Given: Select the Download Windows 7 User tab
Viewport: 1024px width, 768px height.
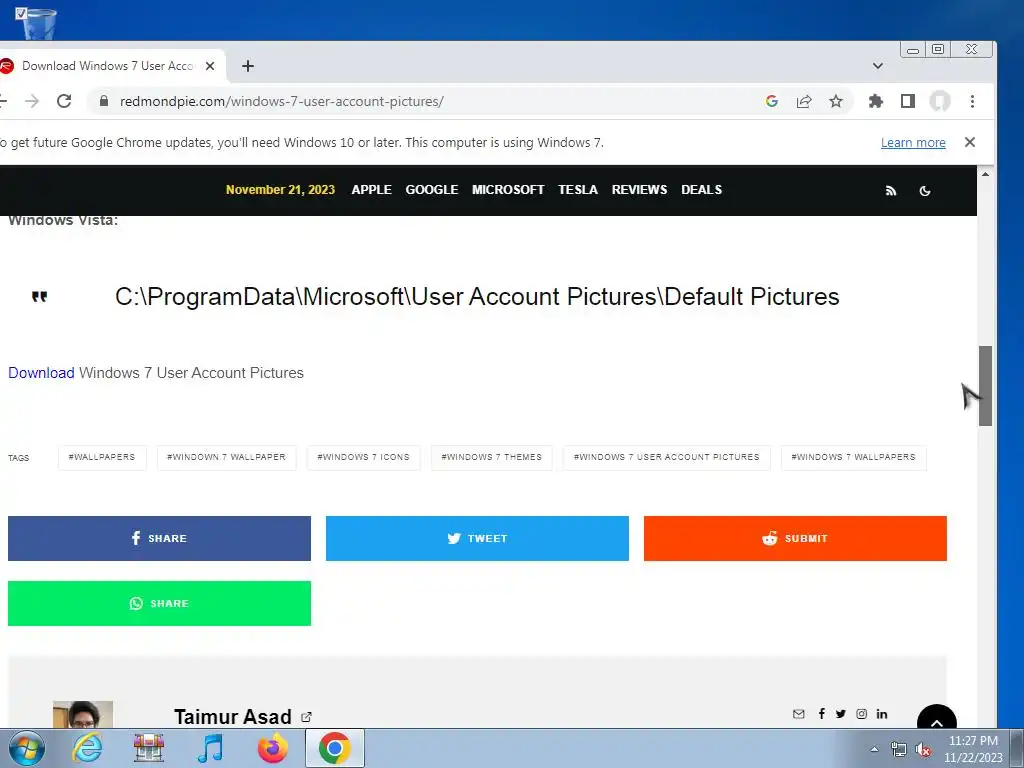Looking at the screenshot, I should tap(108, 66).
